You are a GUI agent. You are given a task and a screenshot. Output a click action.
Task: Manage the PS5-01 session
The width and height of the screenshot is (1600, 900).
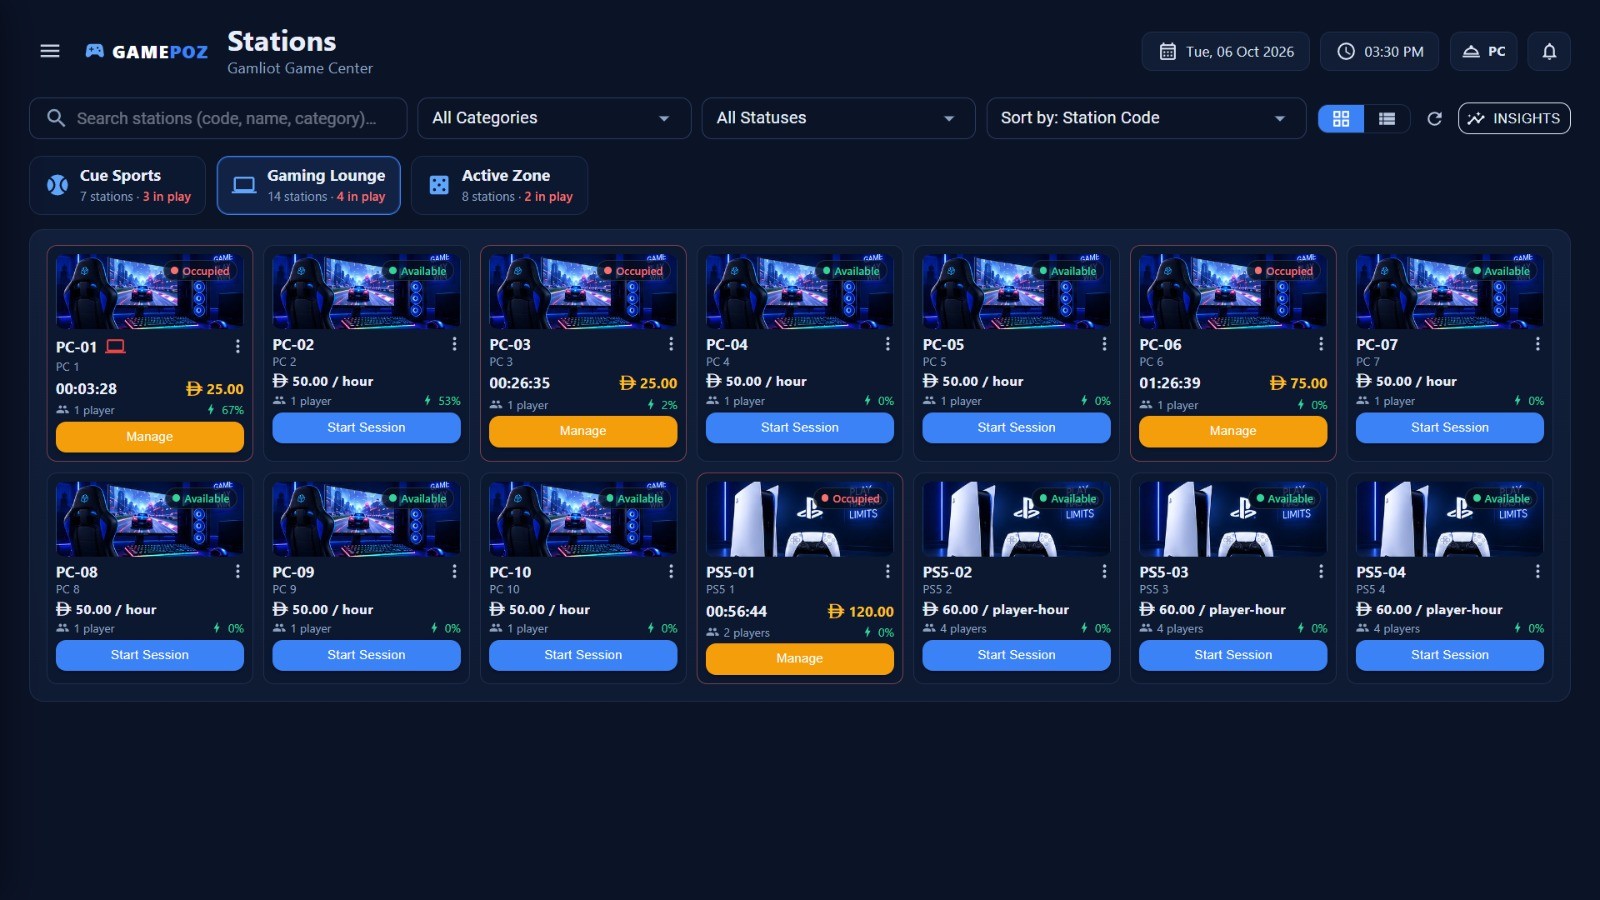click(800, 658)
